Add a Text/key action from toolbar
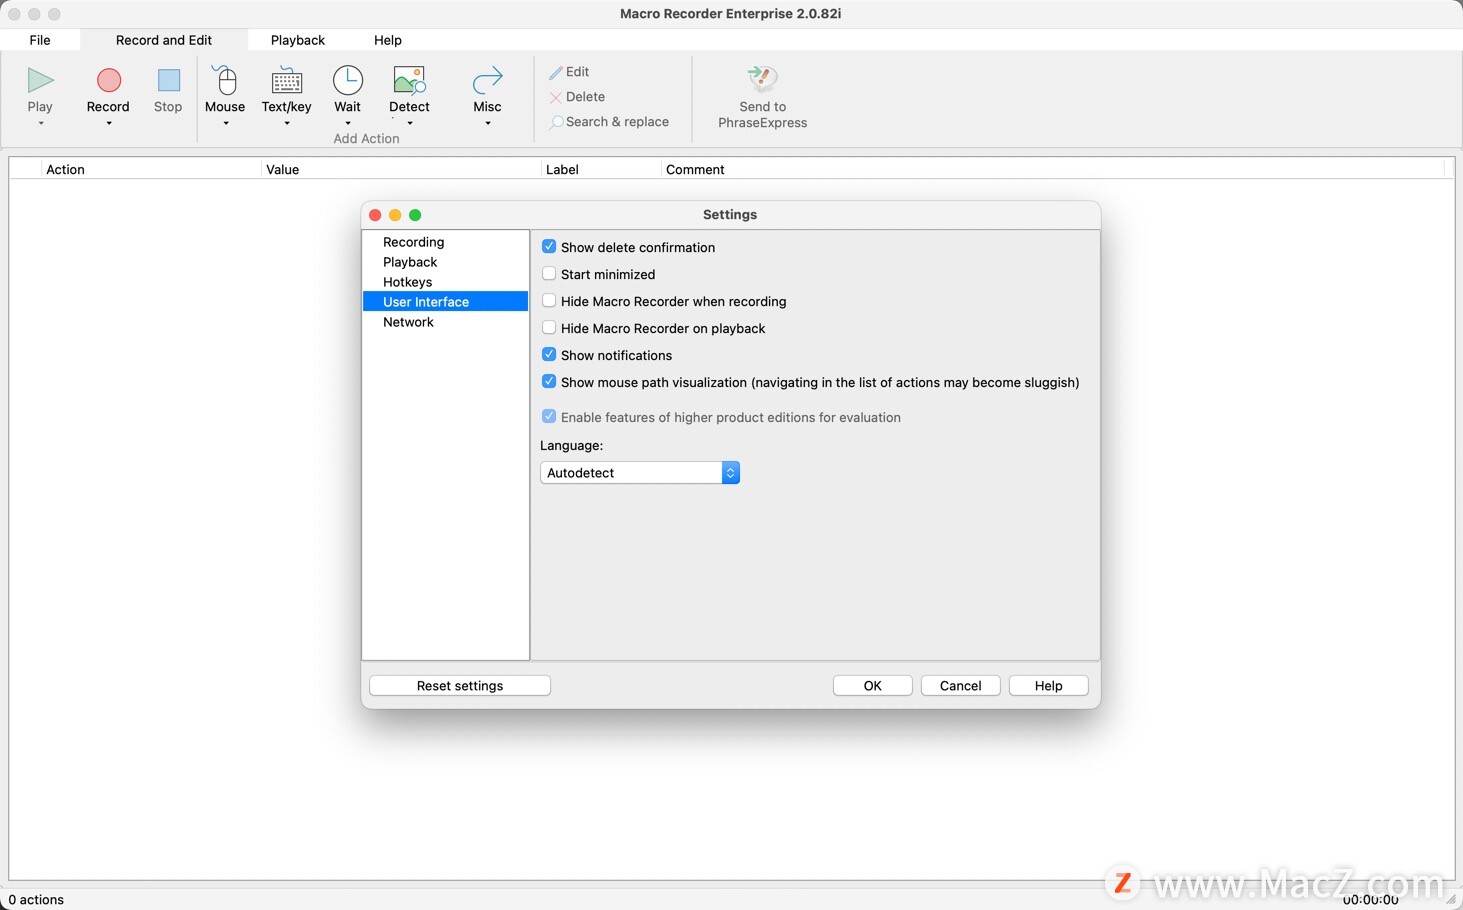Screen dimensions: 1463x910 286,81
